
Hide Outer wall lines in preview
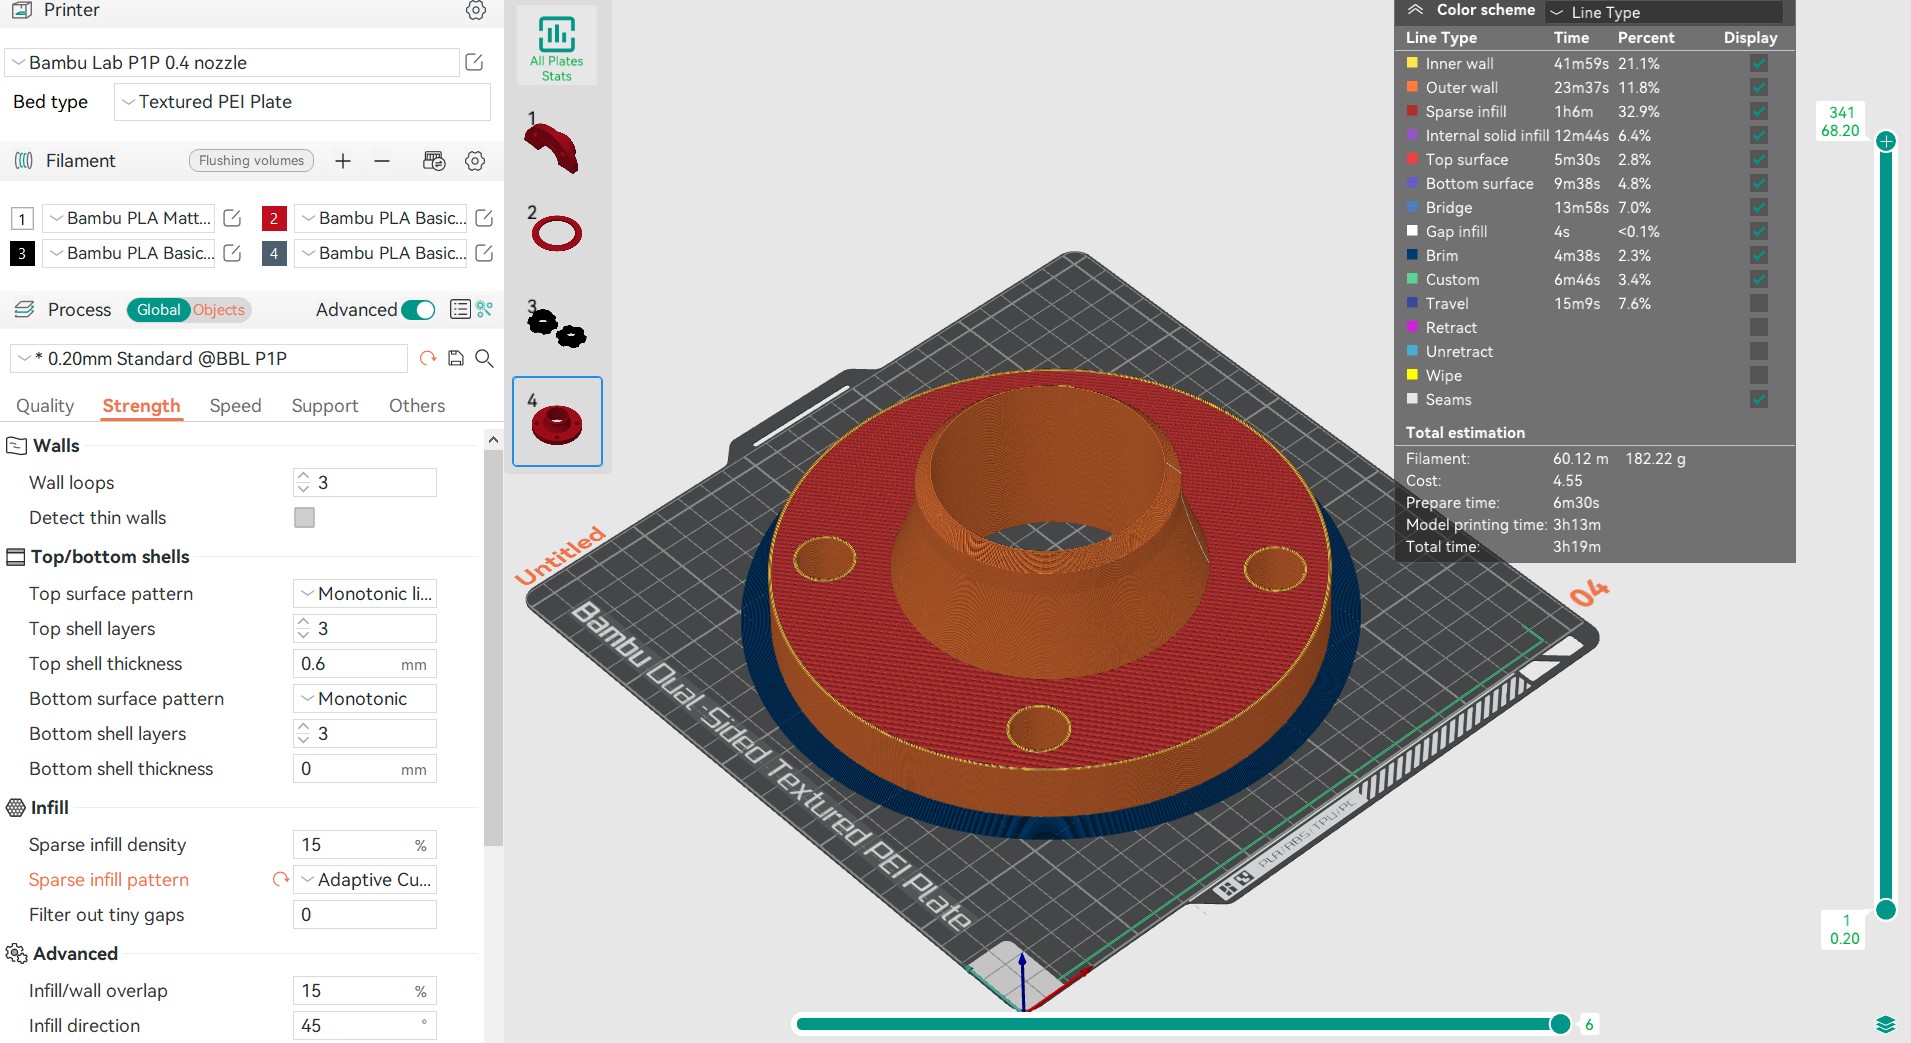pyautogui.click(x=1759, y=87)
